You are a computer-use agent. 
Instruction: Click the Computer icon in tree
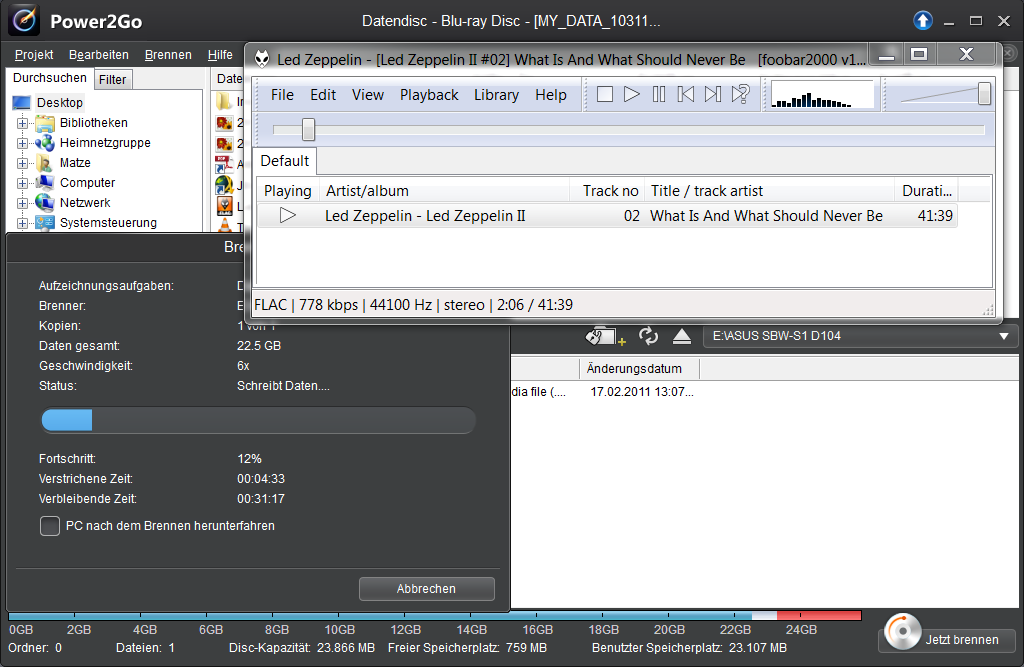point(45,182)
